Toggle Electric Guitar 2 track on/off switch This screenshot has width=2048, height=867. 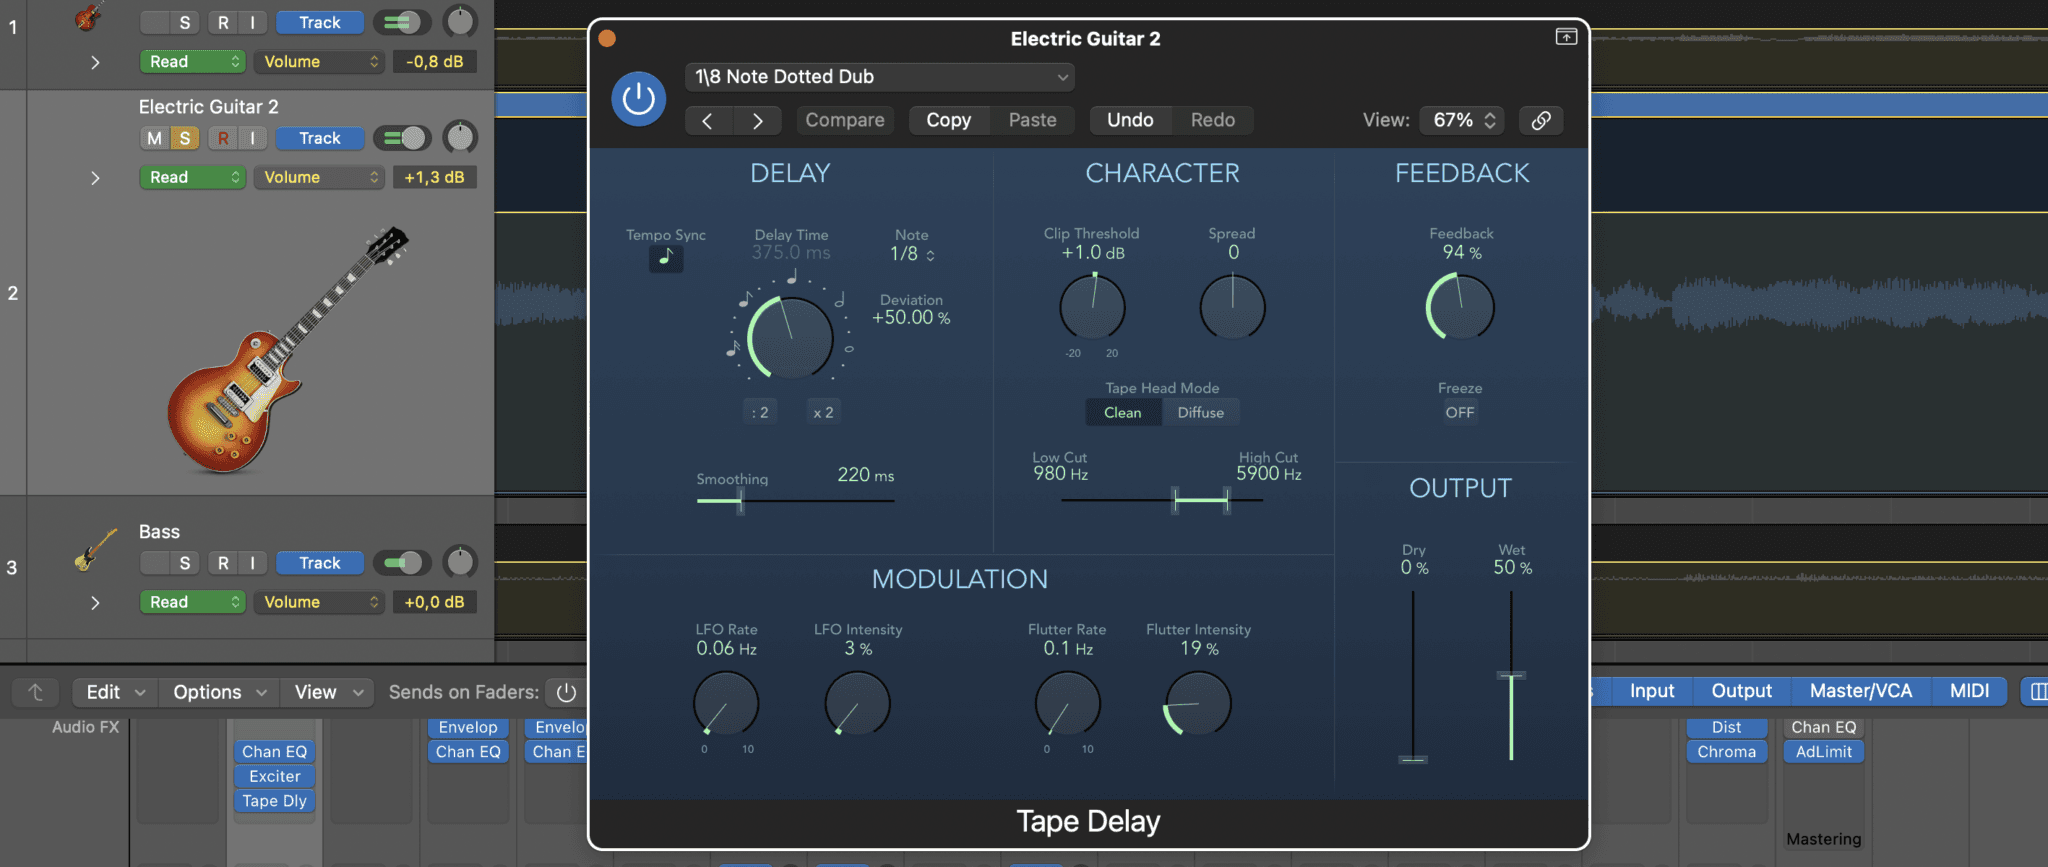tap(403, 138)
